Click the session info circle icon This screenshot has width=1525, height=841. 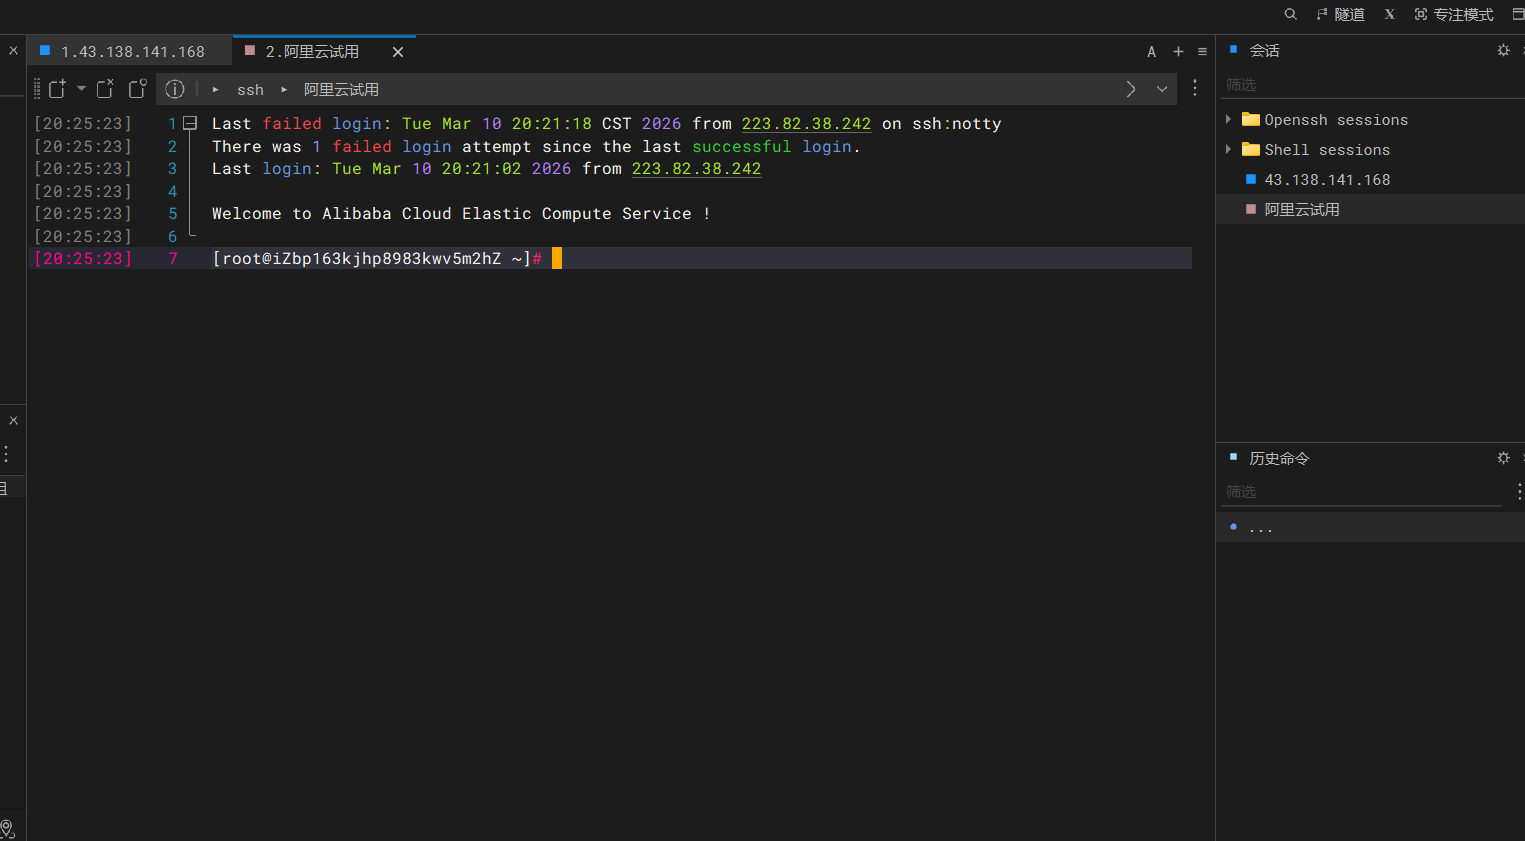(x=175, y=89)
